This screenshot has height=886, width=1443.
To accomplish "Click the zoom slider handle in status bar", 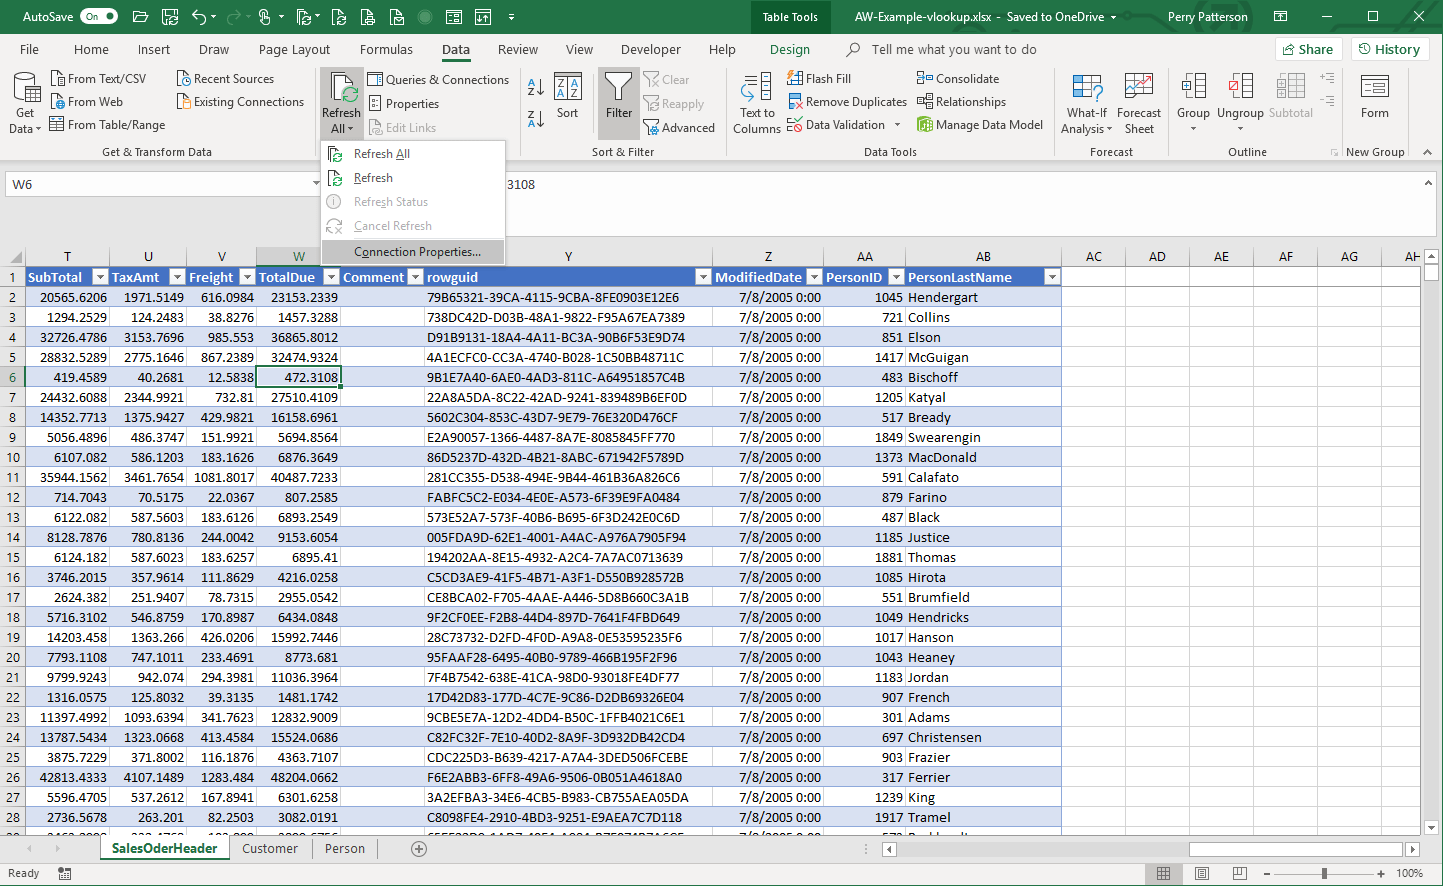I will click(x=1324, y=873).
